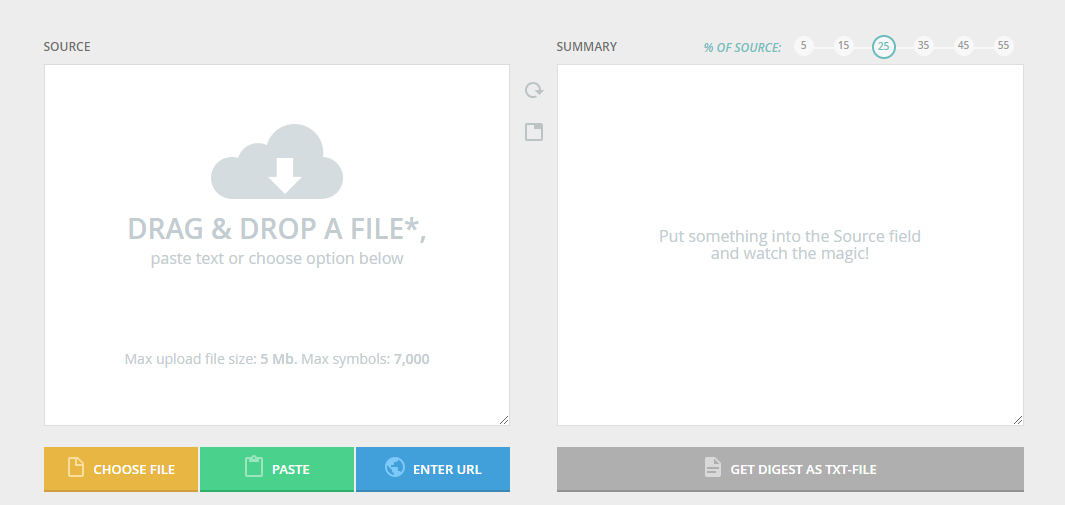Click the square window icon below refresh
Screen dimensions: 1065x505
click(534, 132)
